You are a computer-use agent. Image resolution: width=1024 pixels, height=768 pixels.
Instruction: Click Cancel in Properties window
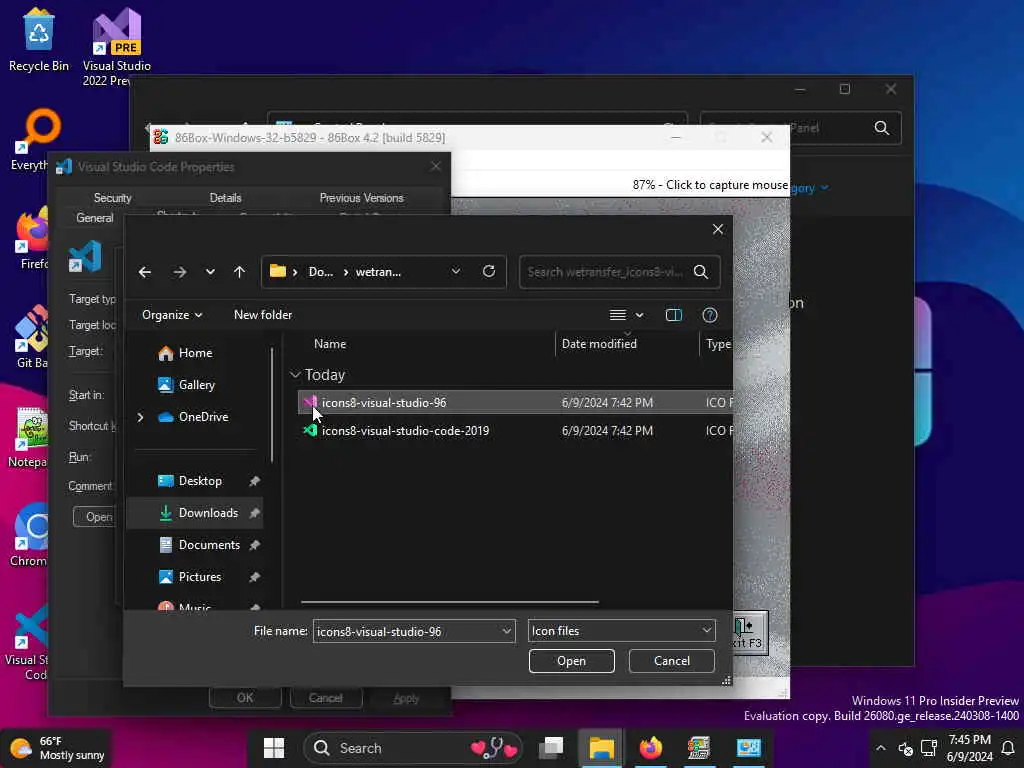325,698
